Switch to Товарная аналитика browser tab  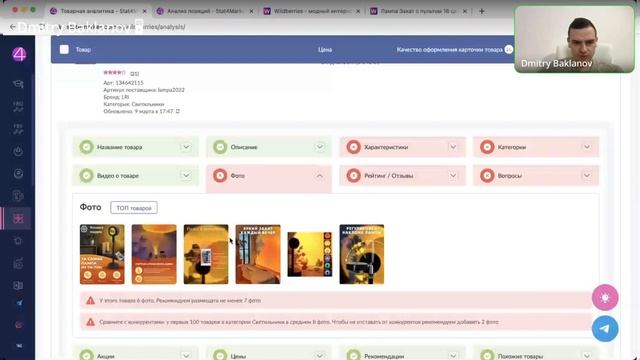click(x=98, y=11)
